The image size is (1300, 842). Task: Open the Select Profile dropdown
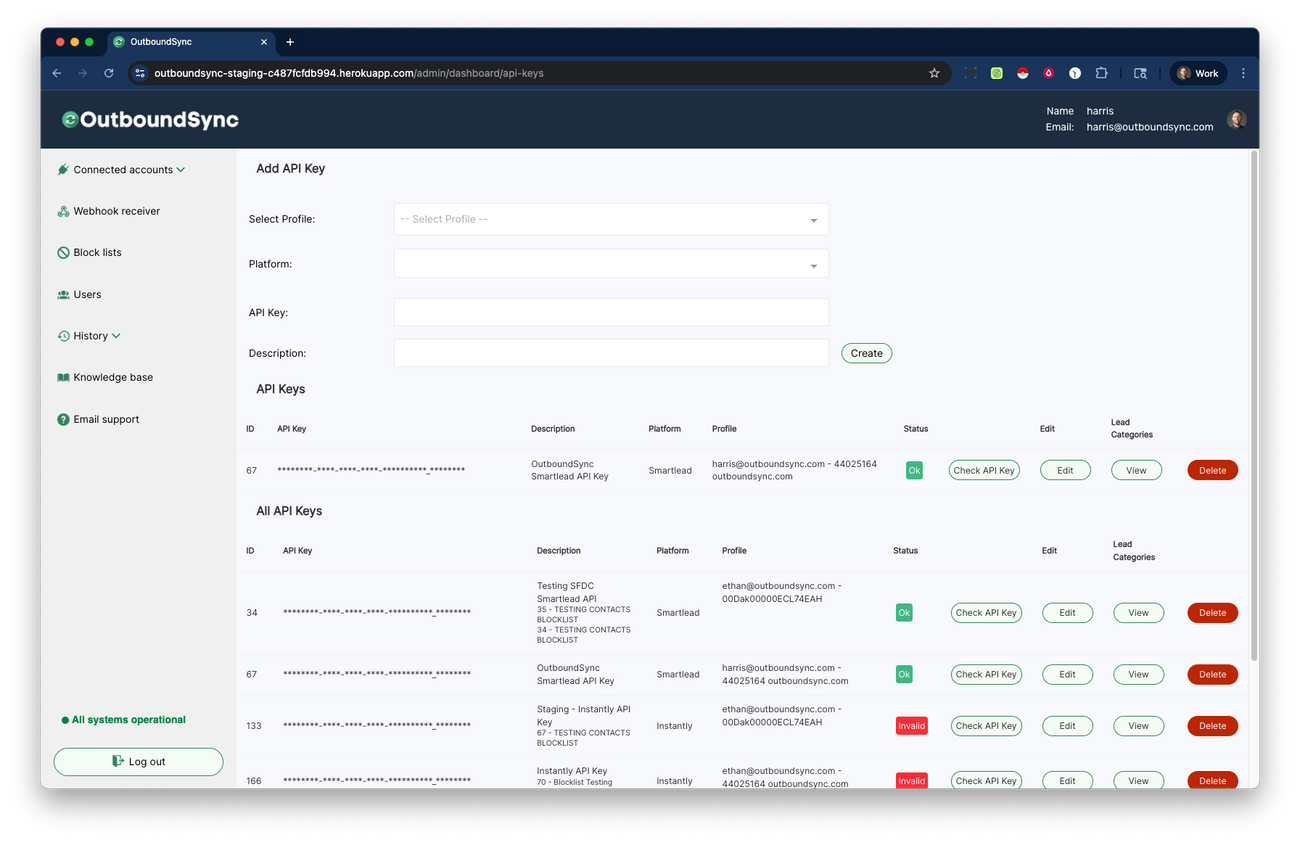[x=611, y=219]
